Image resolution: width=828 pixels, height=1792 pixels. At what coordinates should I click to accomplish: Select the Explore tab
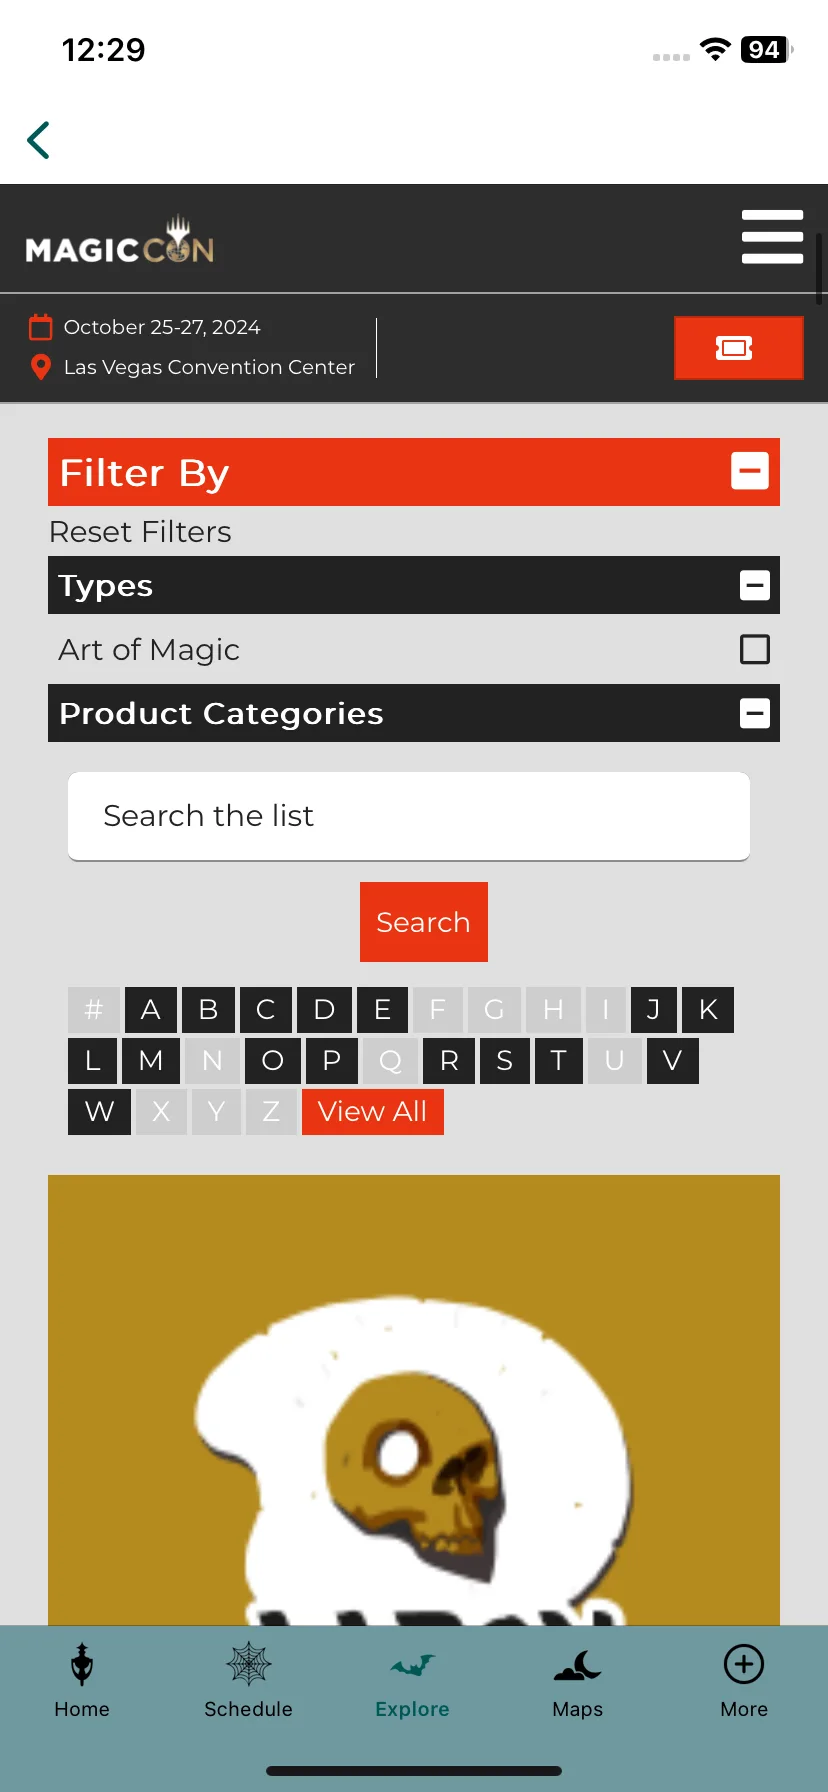pyautogui.click(x=412, y=1682)
